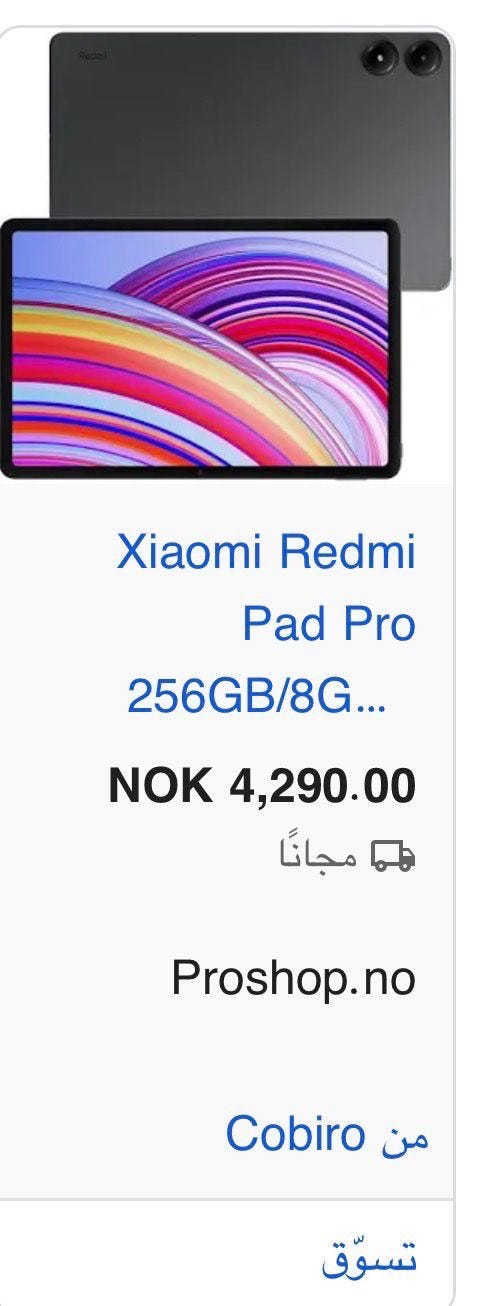Click the Redmi logo on tablet back
Image resolution: width=501 pixels, height=1306 pixels.
pos(91,56)
